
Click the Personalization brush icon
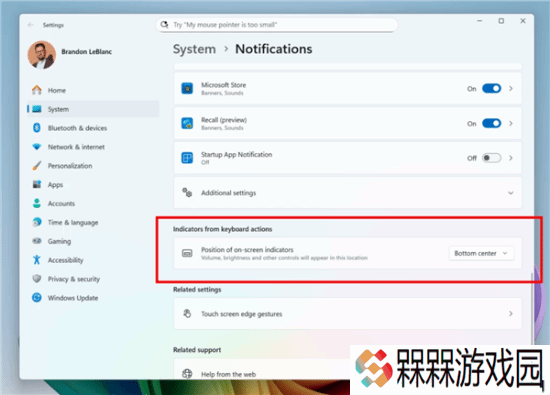click(x=36, y=166)
